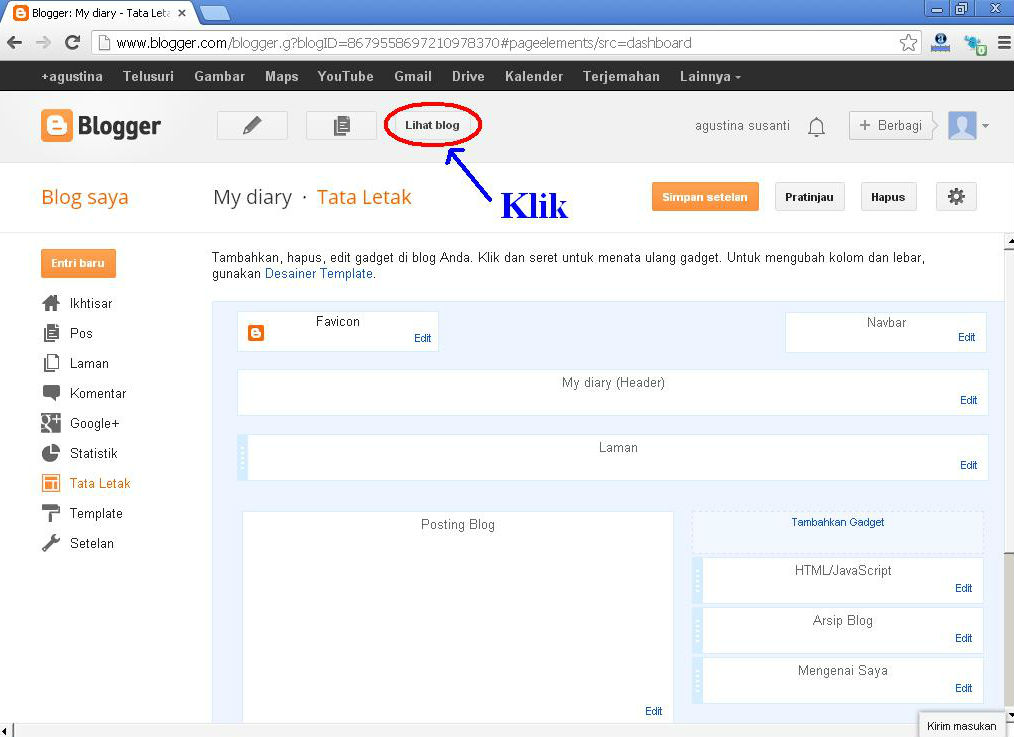Viewport: 1014px width, 737px height.
Task: Click the Favicon Blogger thumbnail icon
Action: pos(256,333)
